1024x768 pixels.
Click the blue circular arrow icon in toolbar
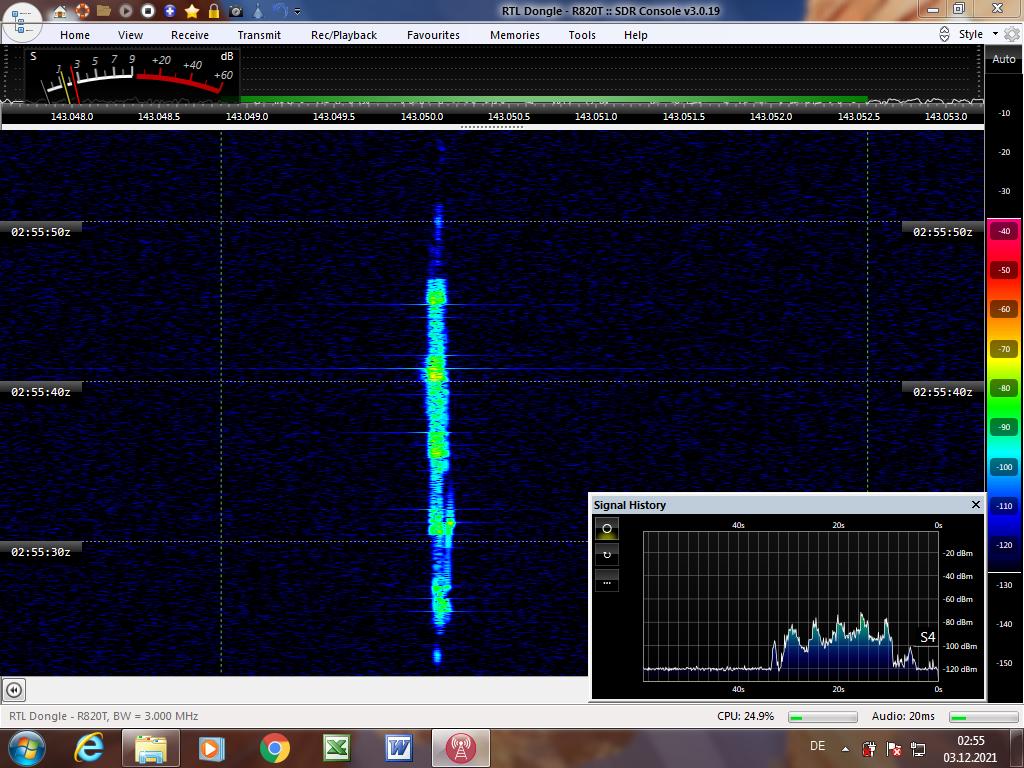point(280,10)
